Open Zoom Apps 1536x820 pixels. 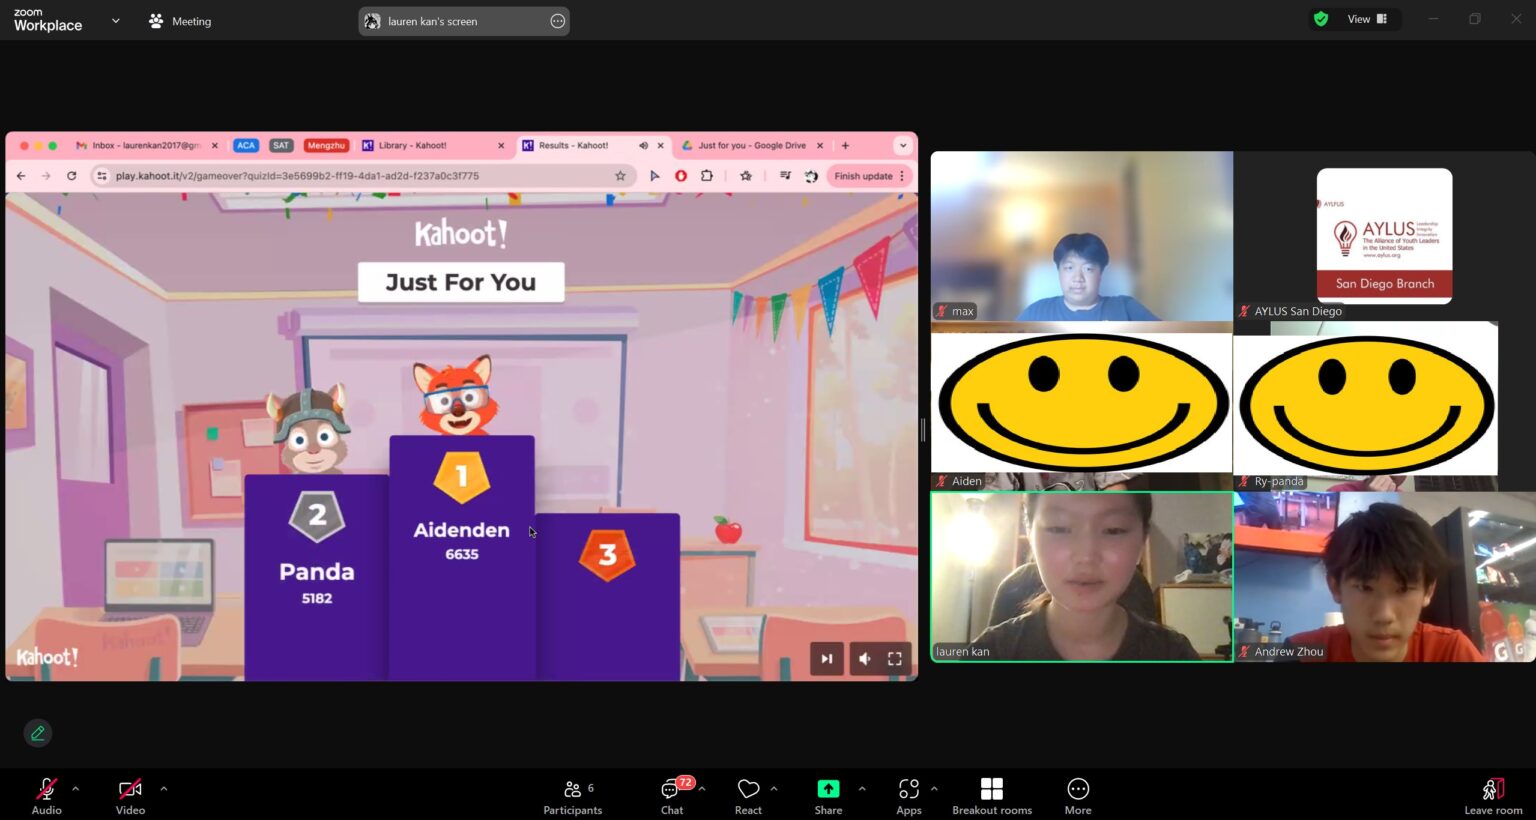[x=909, y=796]
